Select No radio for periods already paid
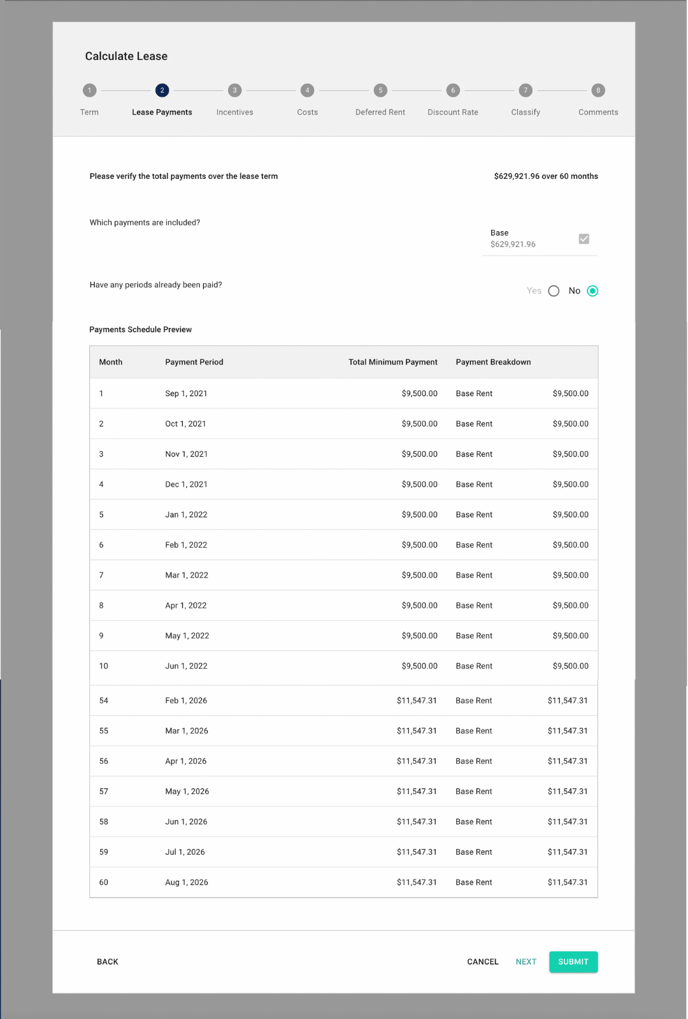 tap(592, 291)
